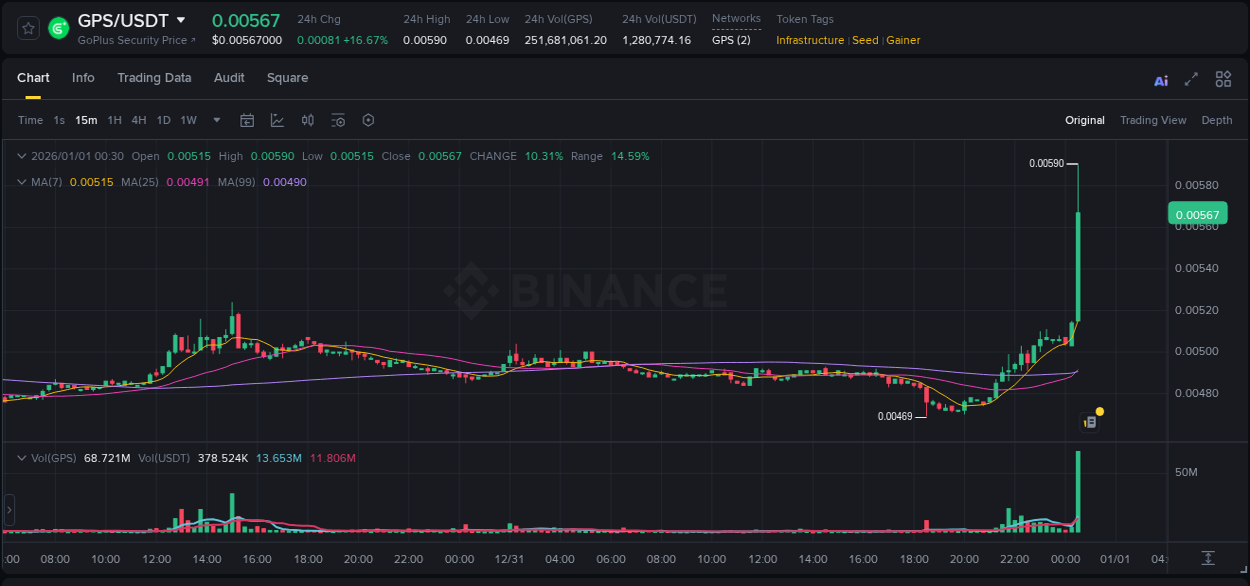Open the indicator list settings icon
This screenshot has width=1250, height=586.
pos(338,120)
